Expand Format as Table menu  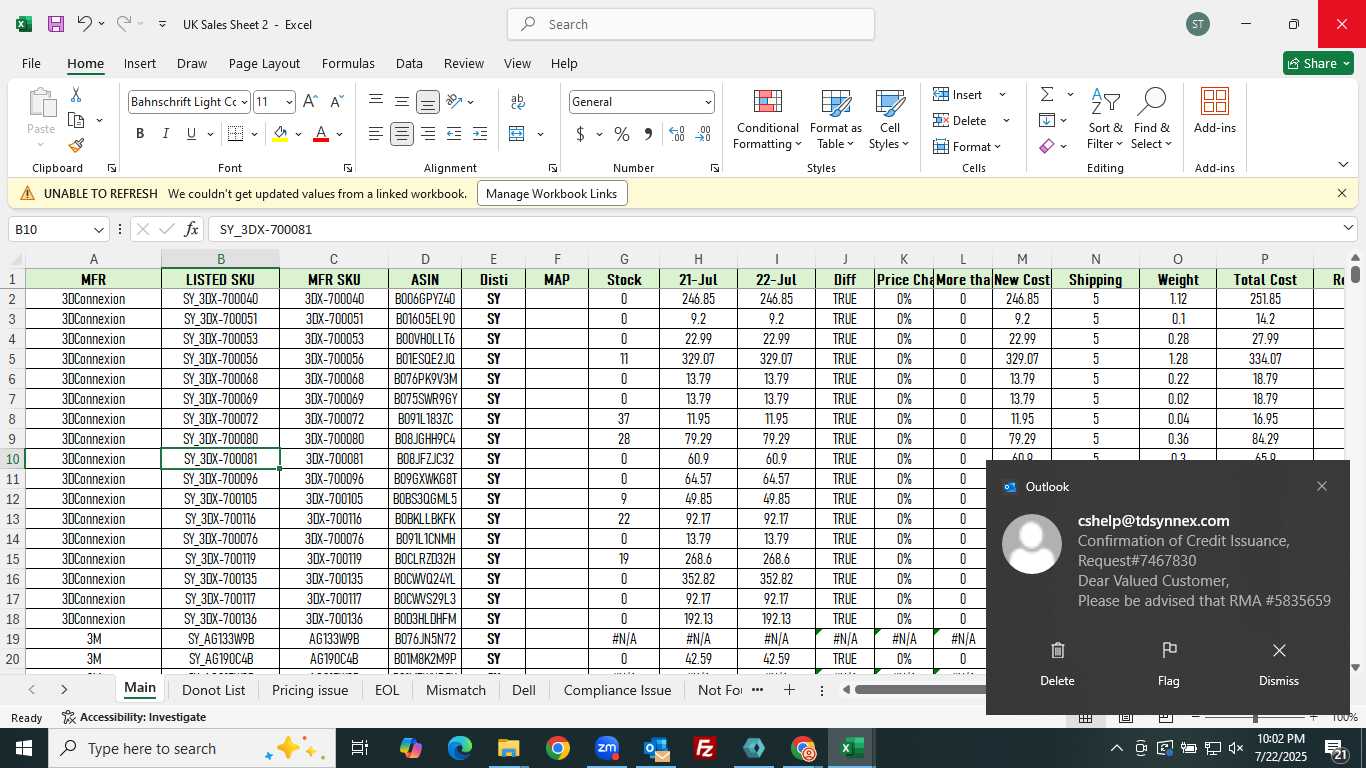click(x=836, y=118)
